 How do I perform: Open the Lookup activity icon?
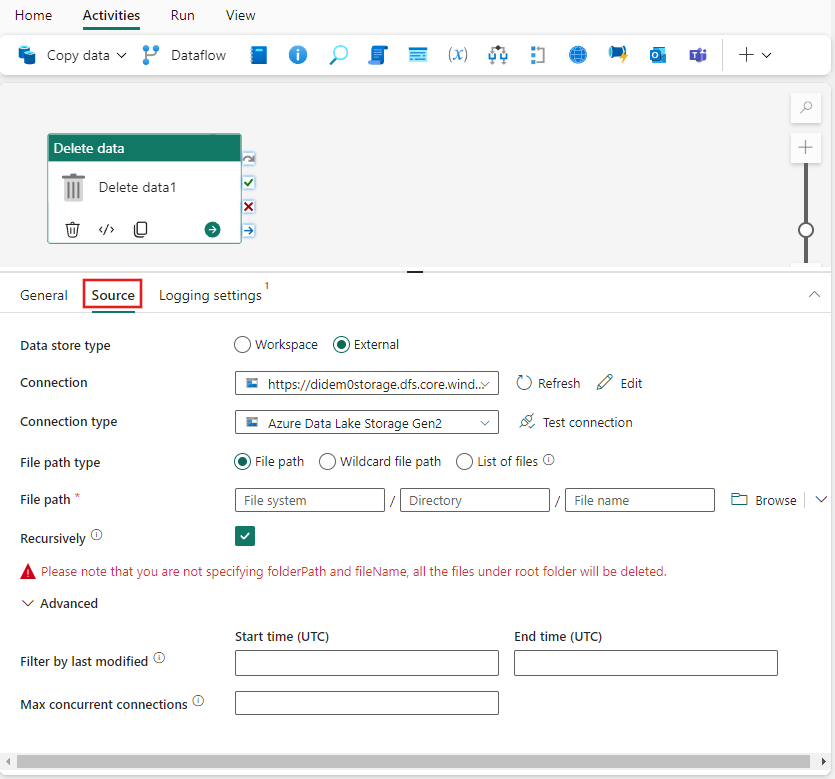(338, 55)
